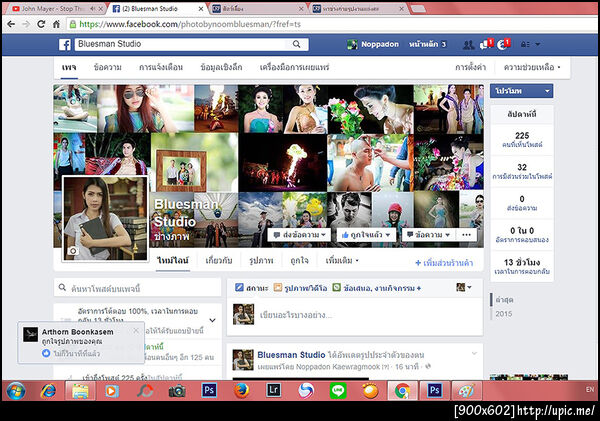This screenshot has height=421, width=600.
Task: Open Bluesman Studio post author link
Action: 291,355
